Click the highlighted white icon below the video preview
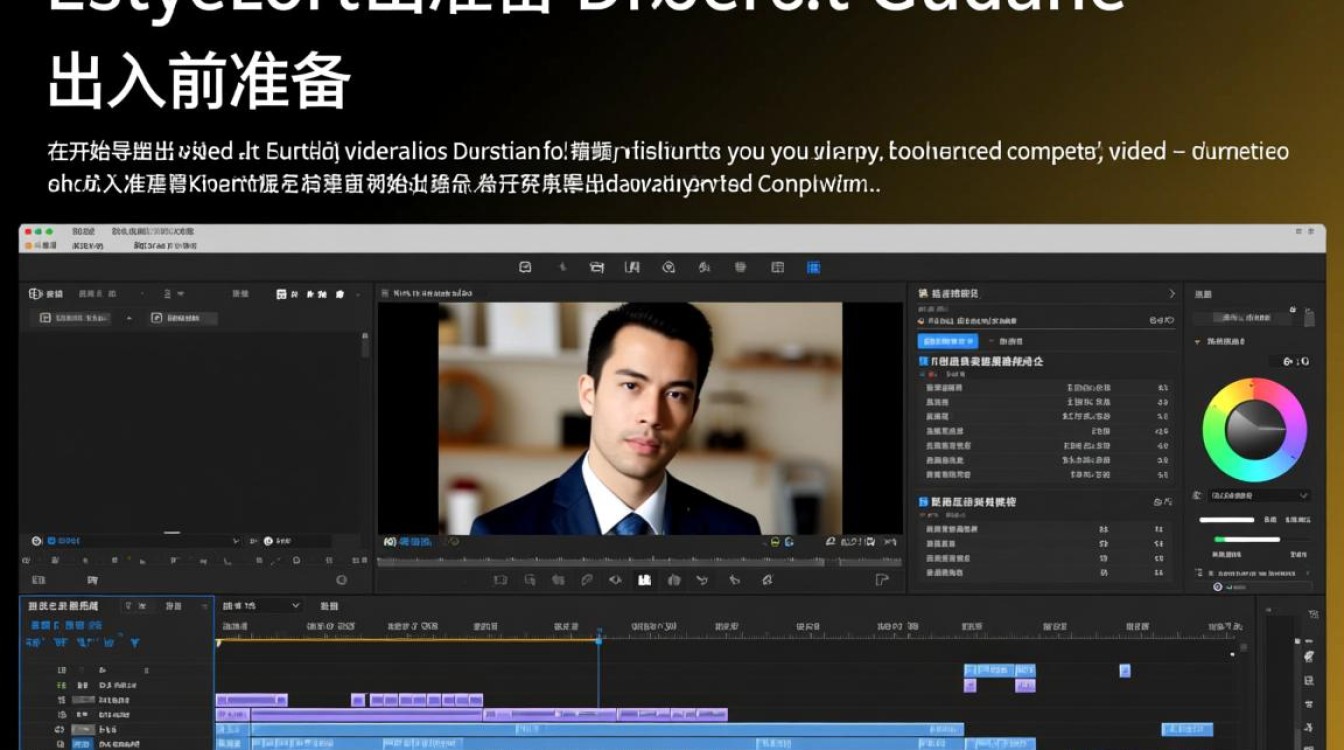This screenshot has height=750, width=1344. click(x=645, y=580)
